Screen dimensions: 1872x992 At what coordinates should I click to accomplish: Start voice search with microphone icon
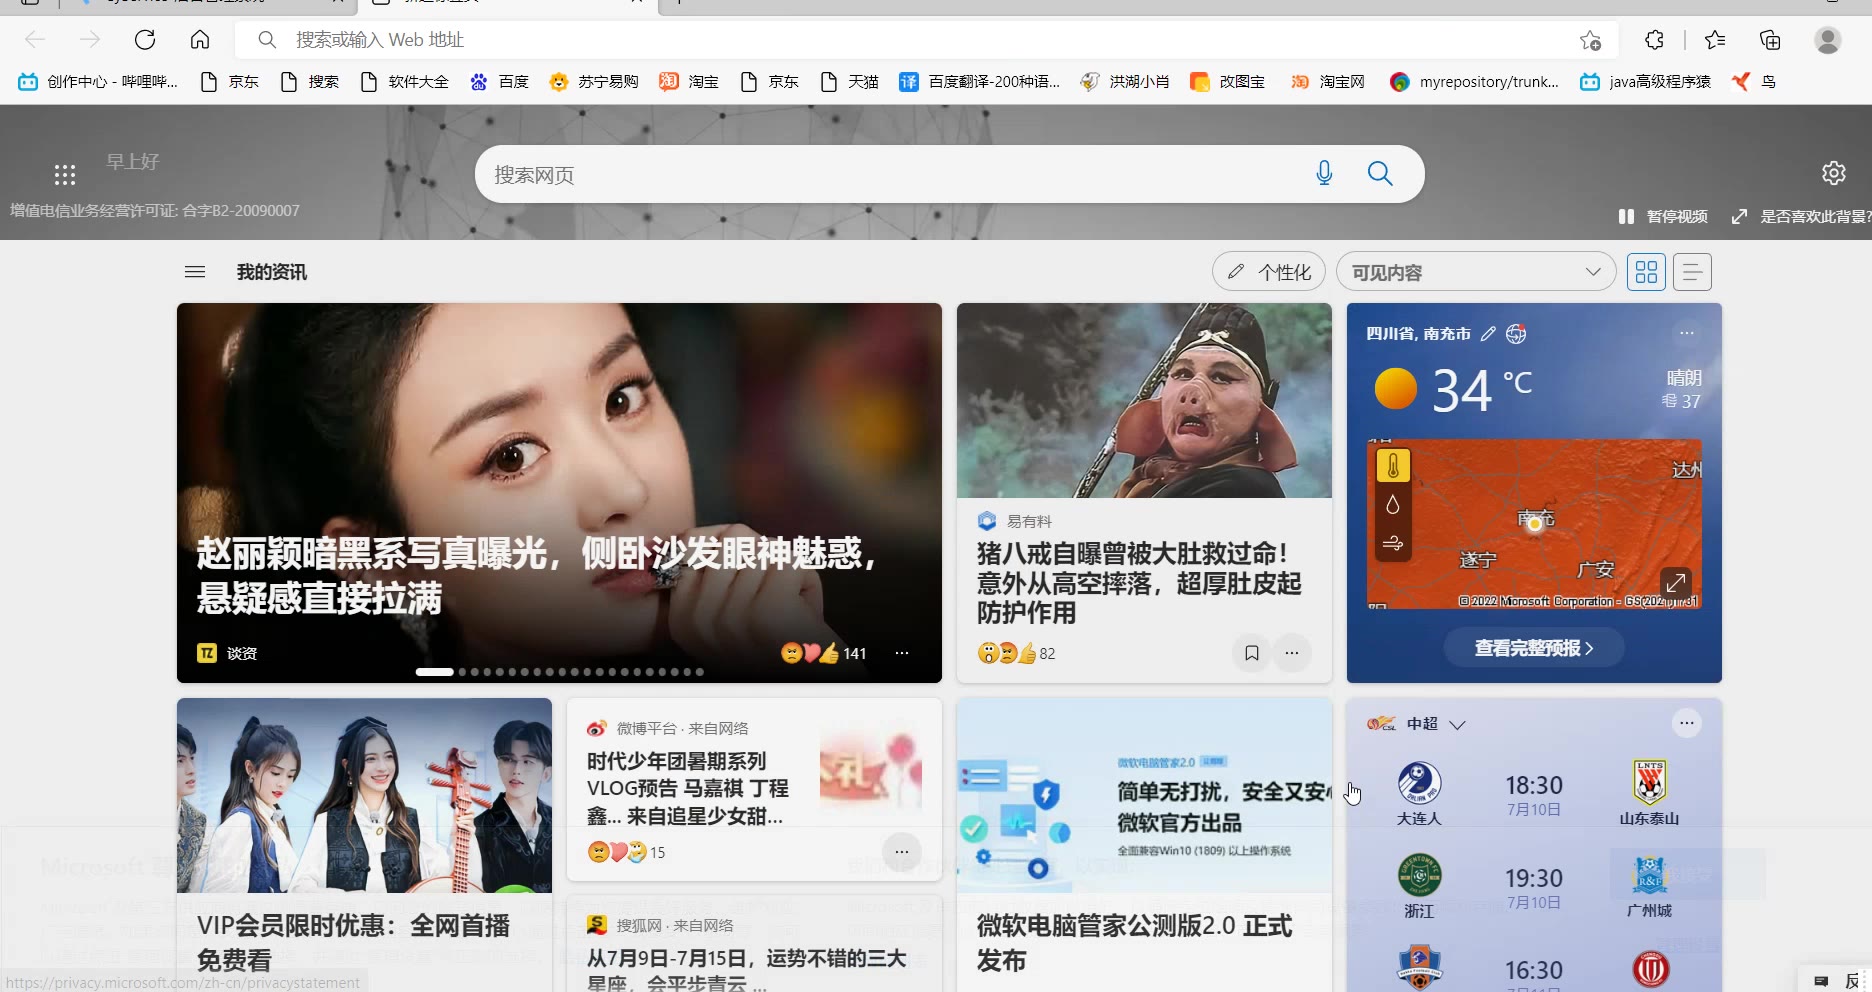[1324, 173]
